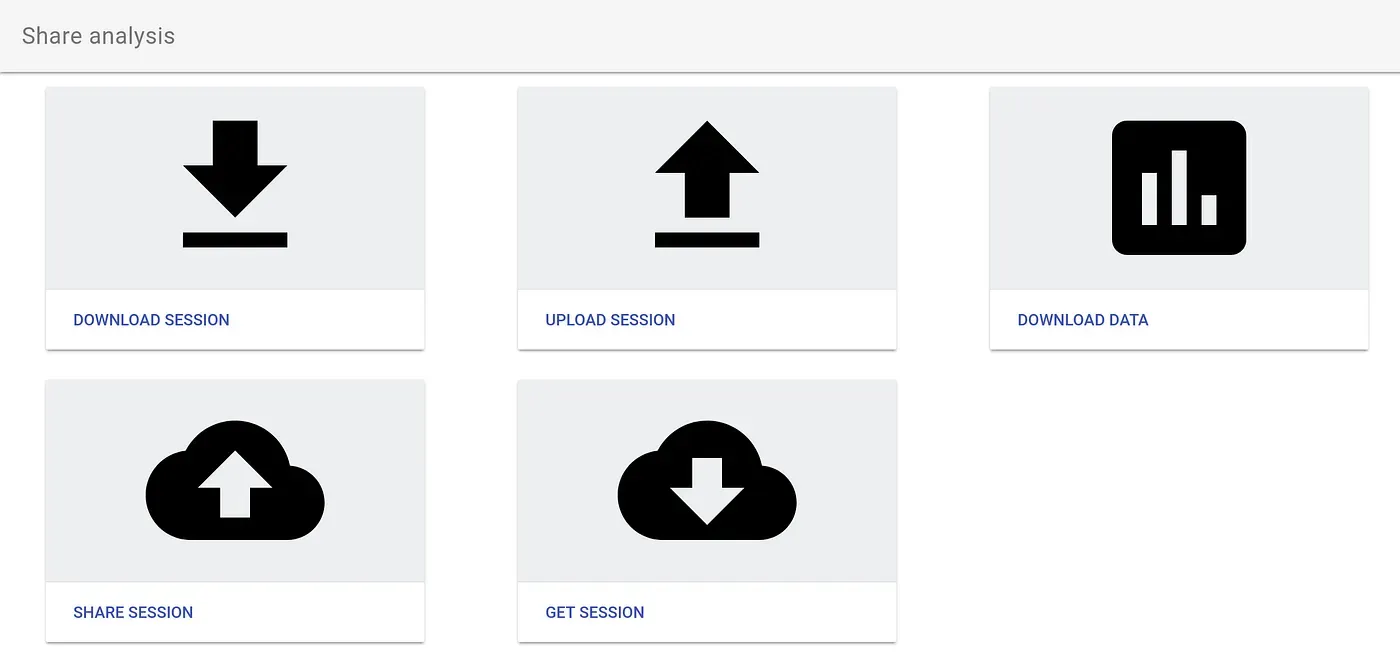Click the horizontal bar under the download arrow
Viewport: 1400px width, 656px height.
[x=235, y=240]
